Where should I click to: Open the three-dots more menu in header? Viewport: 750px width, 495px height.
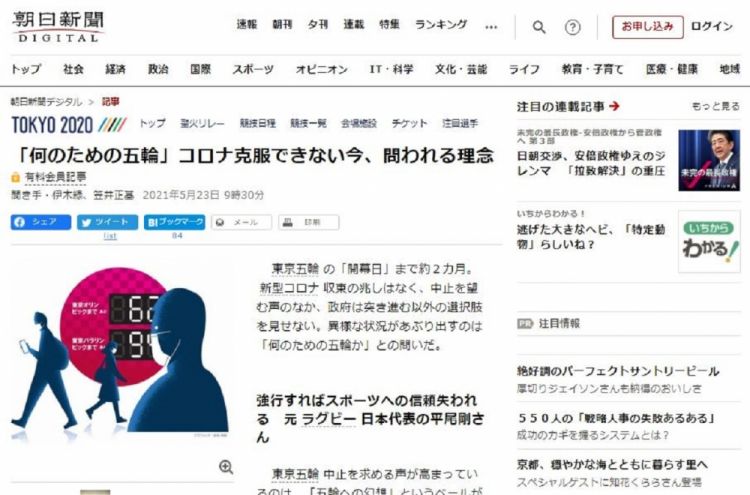(491, 27)
